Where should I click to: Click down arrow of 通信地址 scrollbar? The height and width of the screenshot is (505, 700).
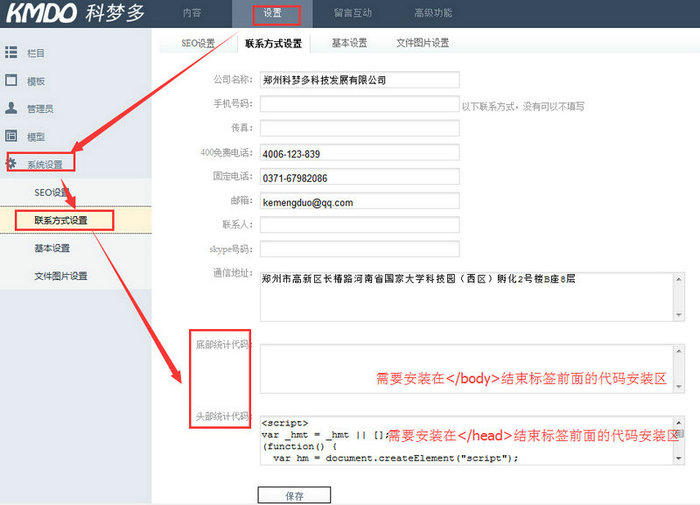pos(679,315)
